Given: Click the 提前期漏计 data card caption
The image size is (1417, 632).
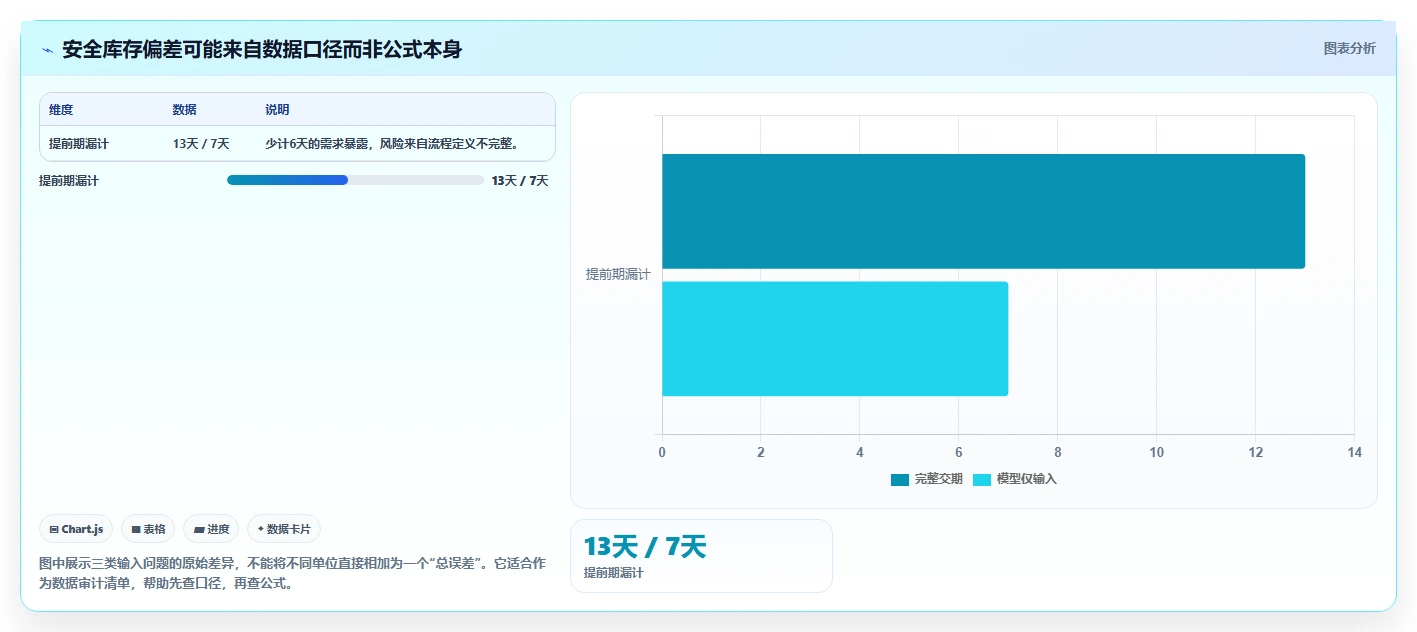Looking at the screenshot, I should (x=614, y=573).
